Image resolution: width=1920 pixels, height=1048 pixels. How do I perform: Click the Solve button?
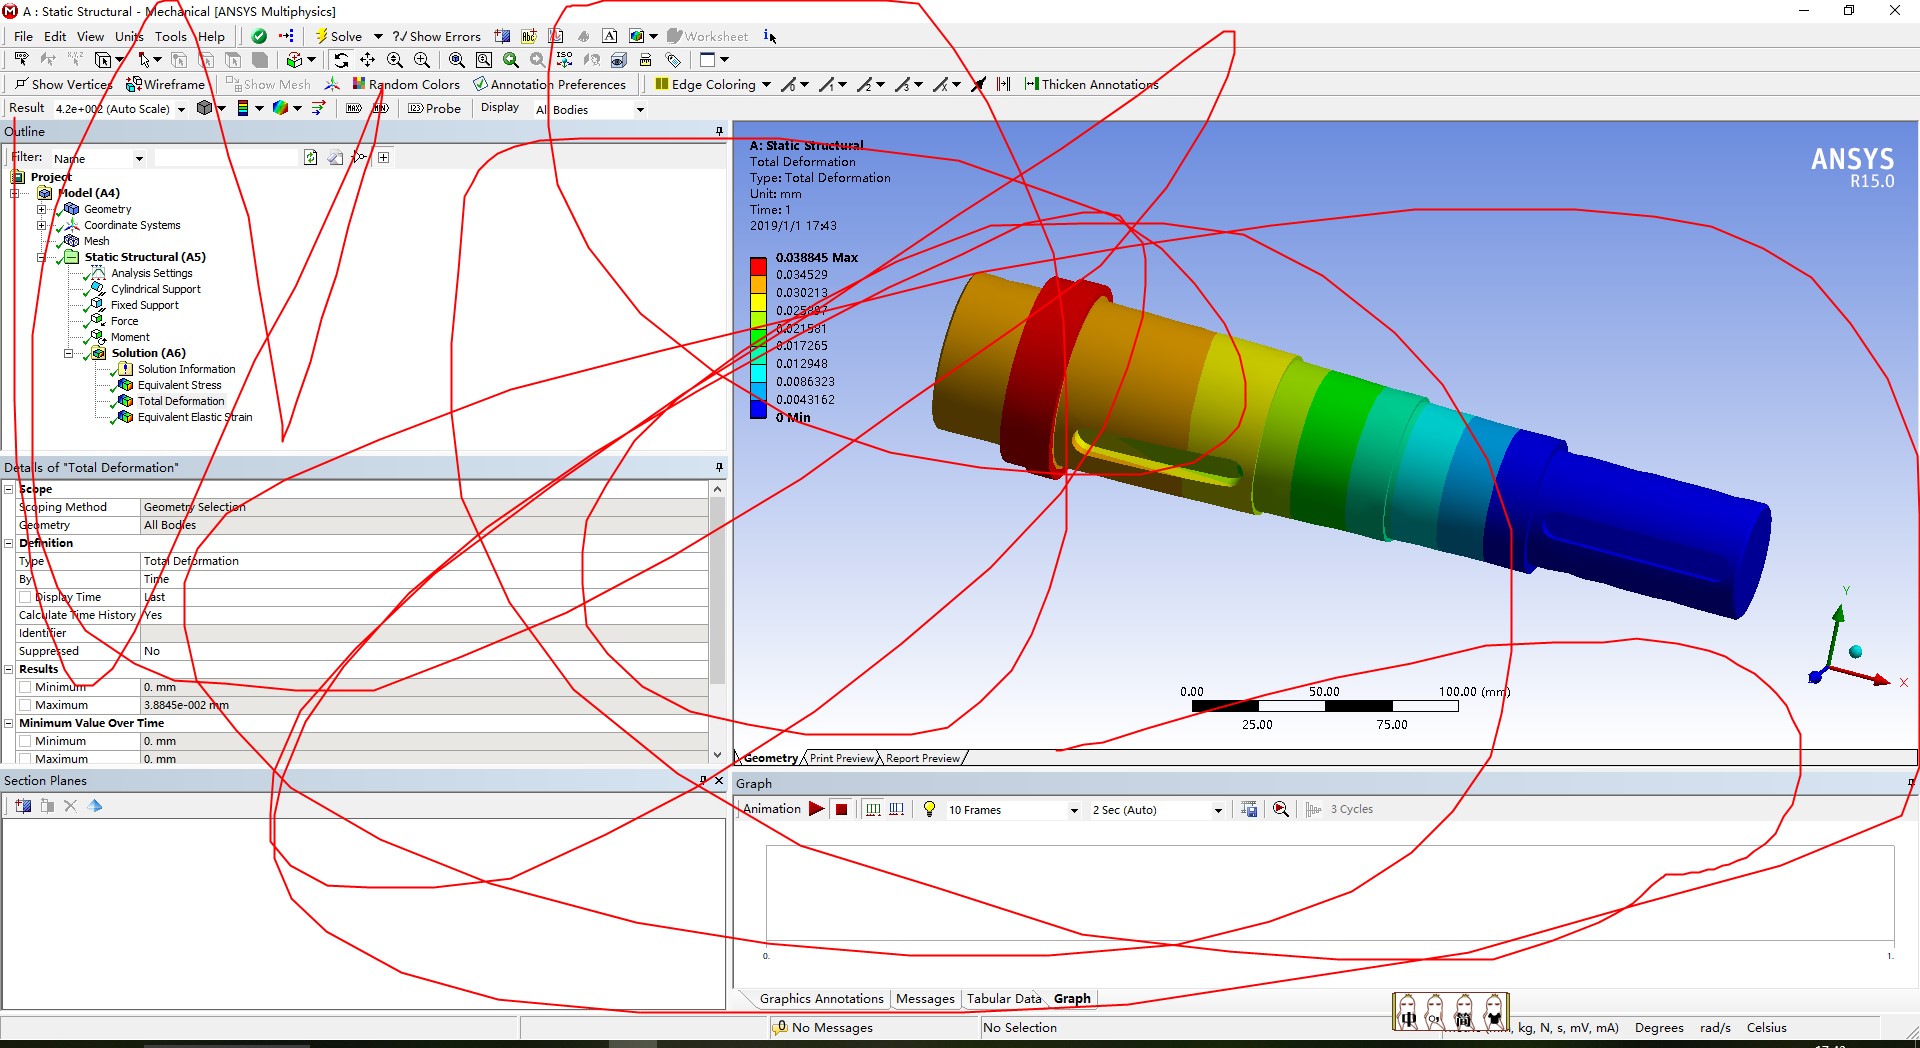pyautogui.click(x=339, y=36)
